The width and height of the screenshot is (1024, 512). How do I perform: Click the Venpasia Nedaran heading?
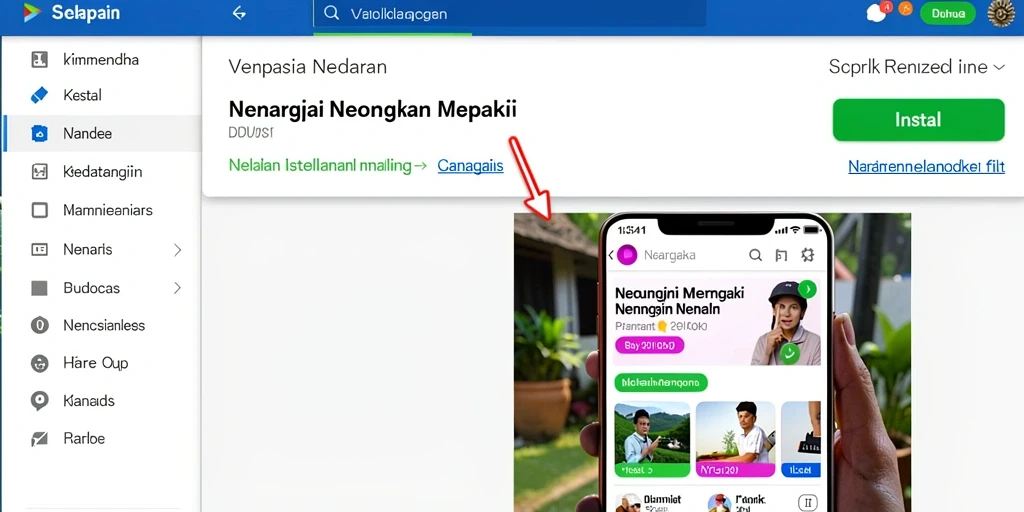click(308, 67)
